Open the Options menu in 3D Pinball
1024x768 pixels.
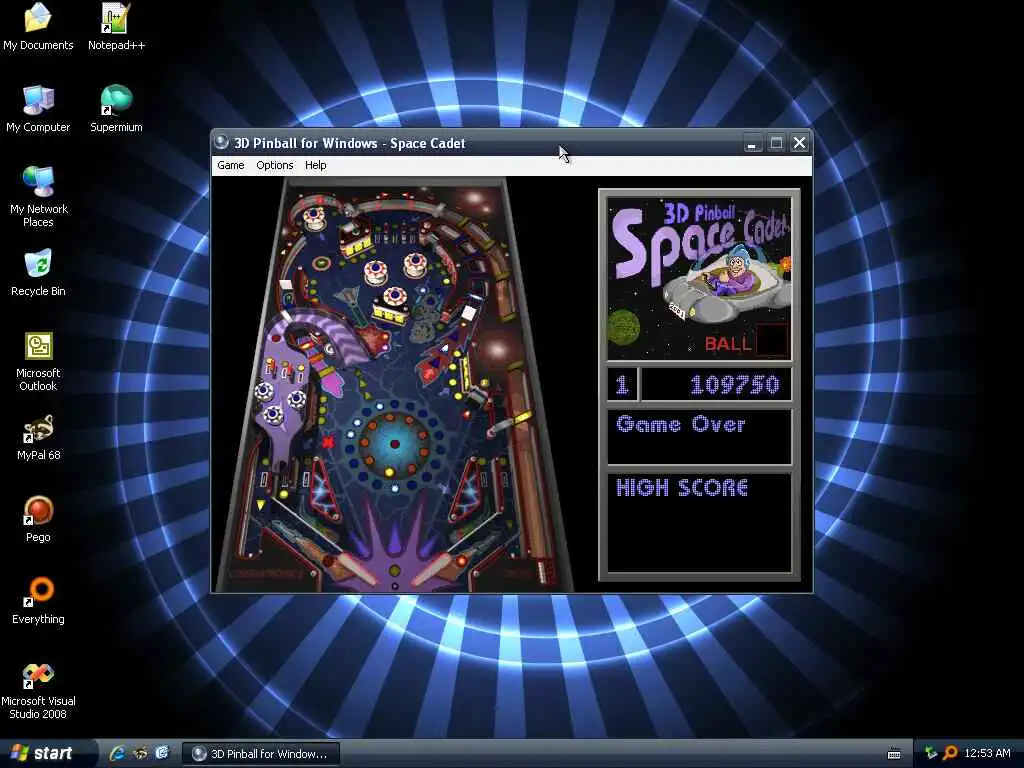[x=274, y=165]
